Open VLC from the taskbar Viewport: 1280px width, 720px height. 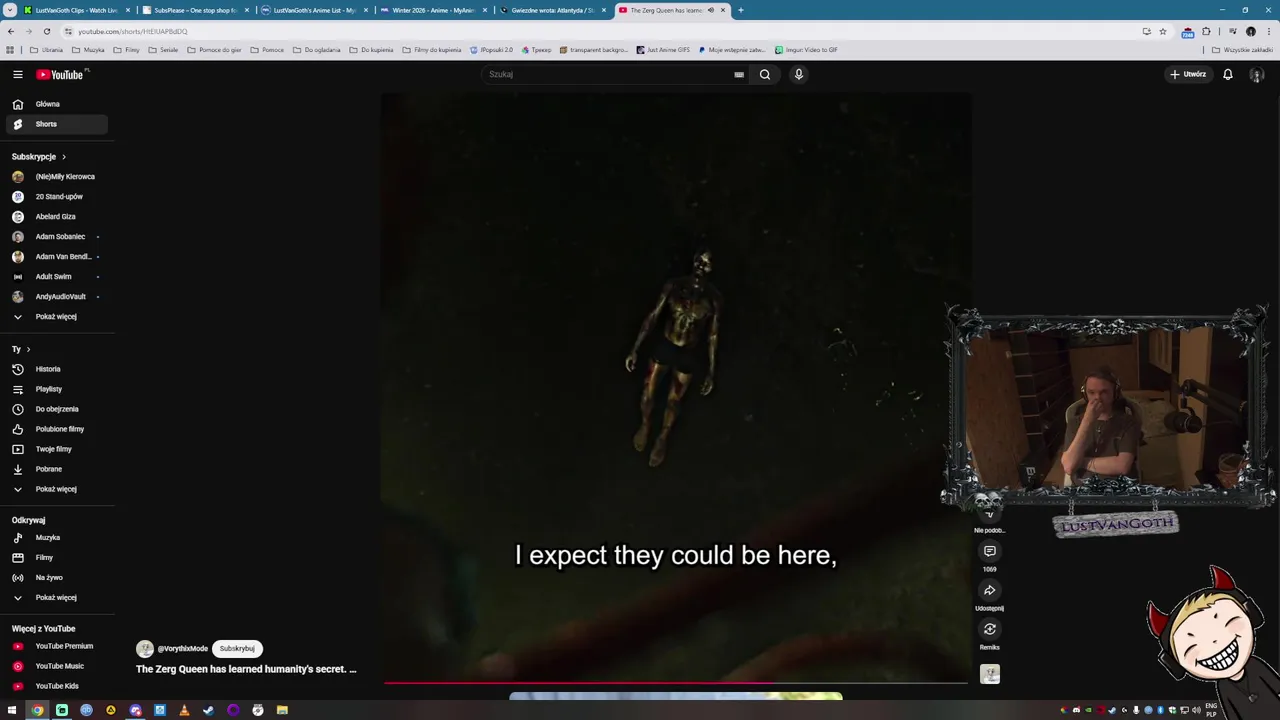[184, 710]
